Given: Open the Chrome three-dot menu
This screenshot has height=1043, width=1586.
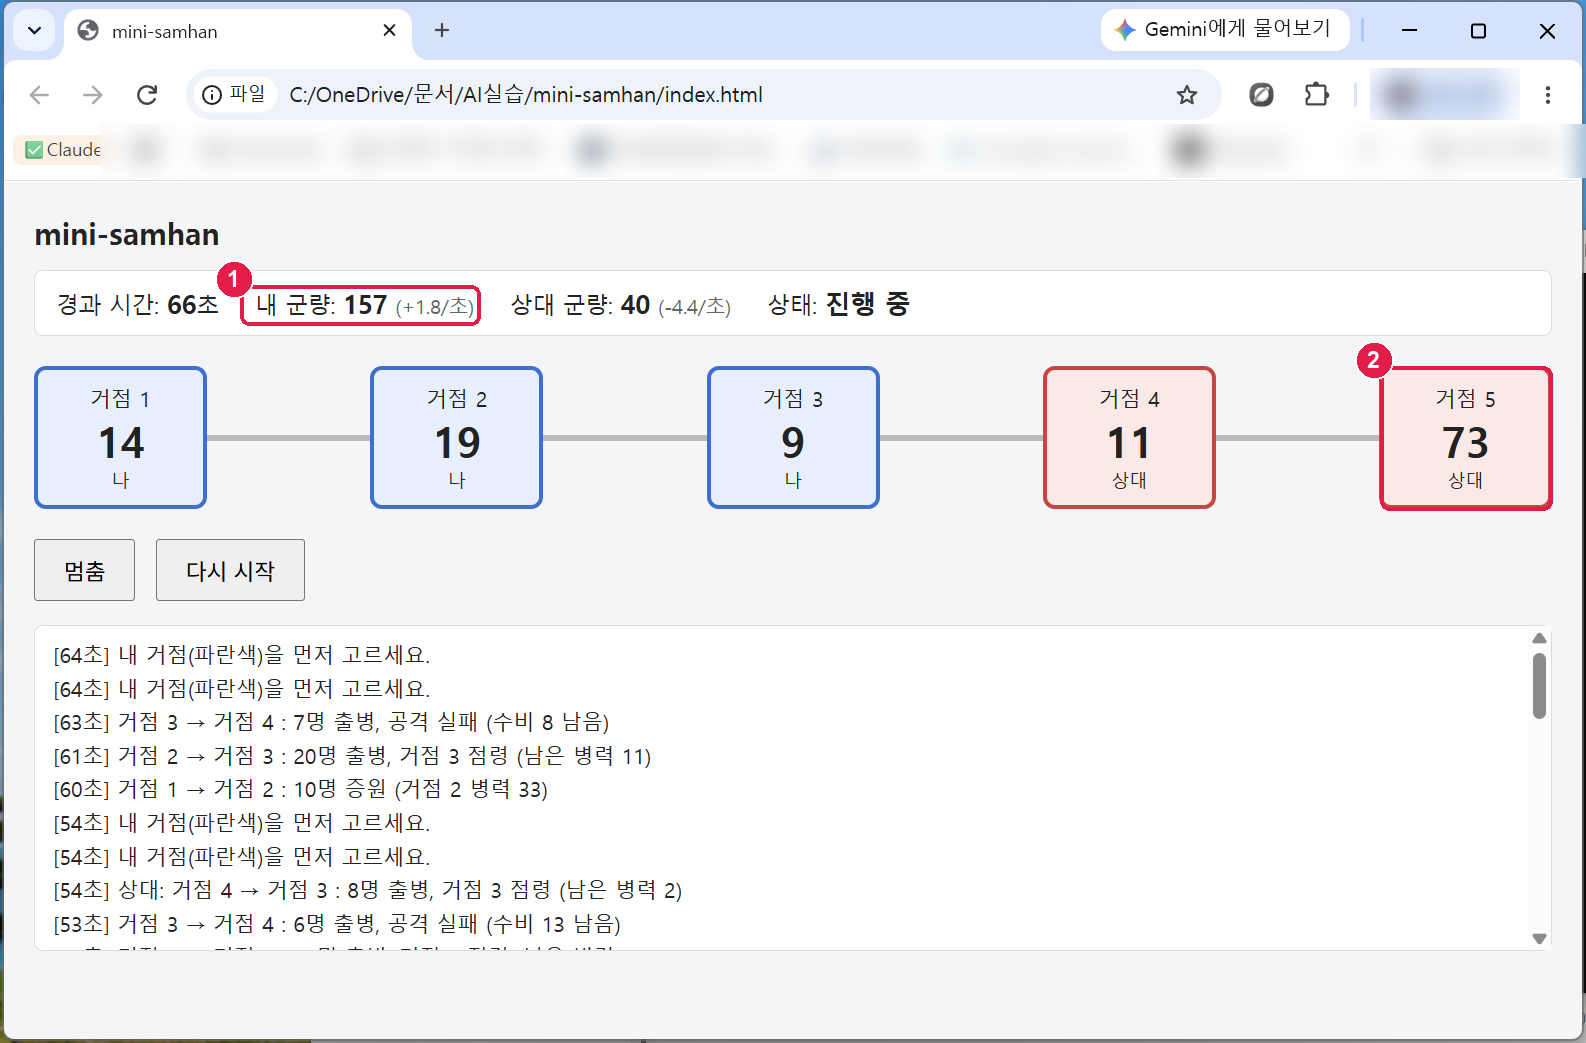Looking at the screenshot, I should pos(1548,95).
